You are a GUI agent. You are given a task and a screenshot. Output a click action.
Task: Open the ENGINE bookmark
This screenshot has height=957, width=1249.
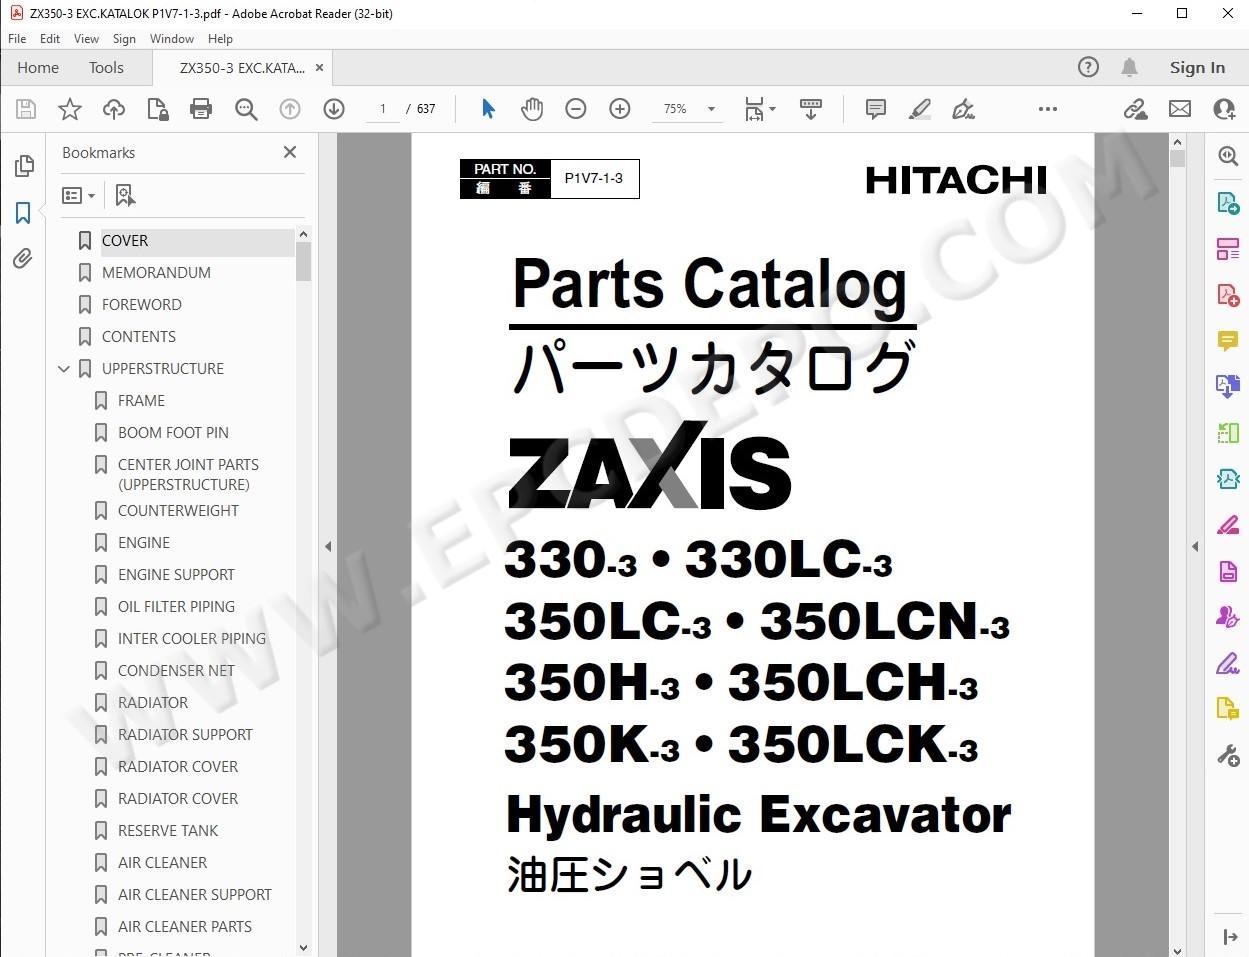144,542
